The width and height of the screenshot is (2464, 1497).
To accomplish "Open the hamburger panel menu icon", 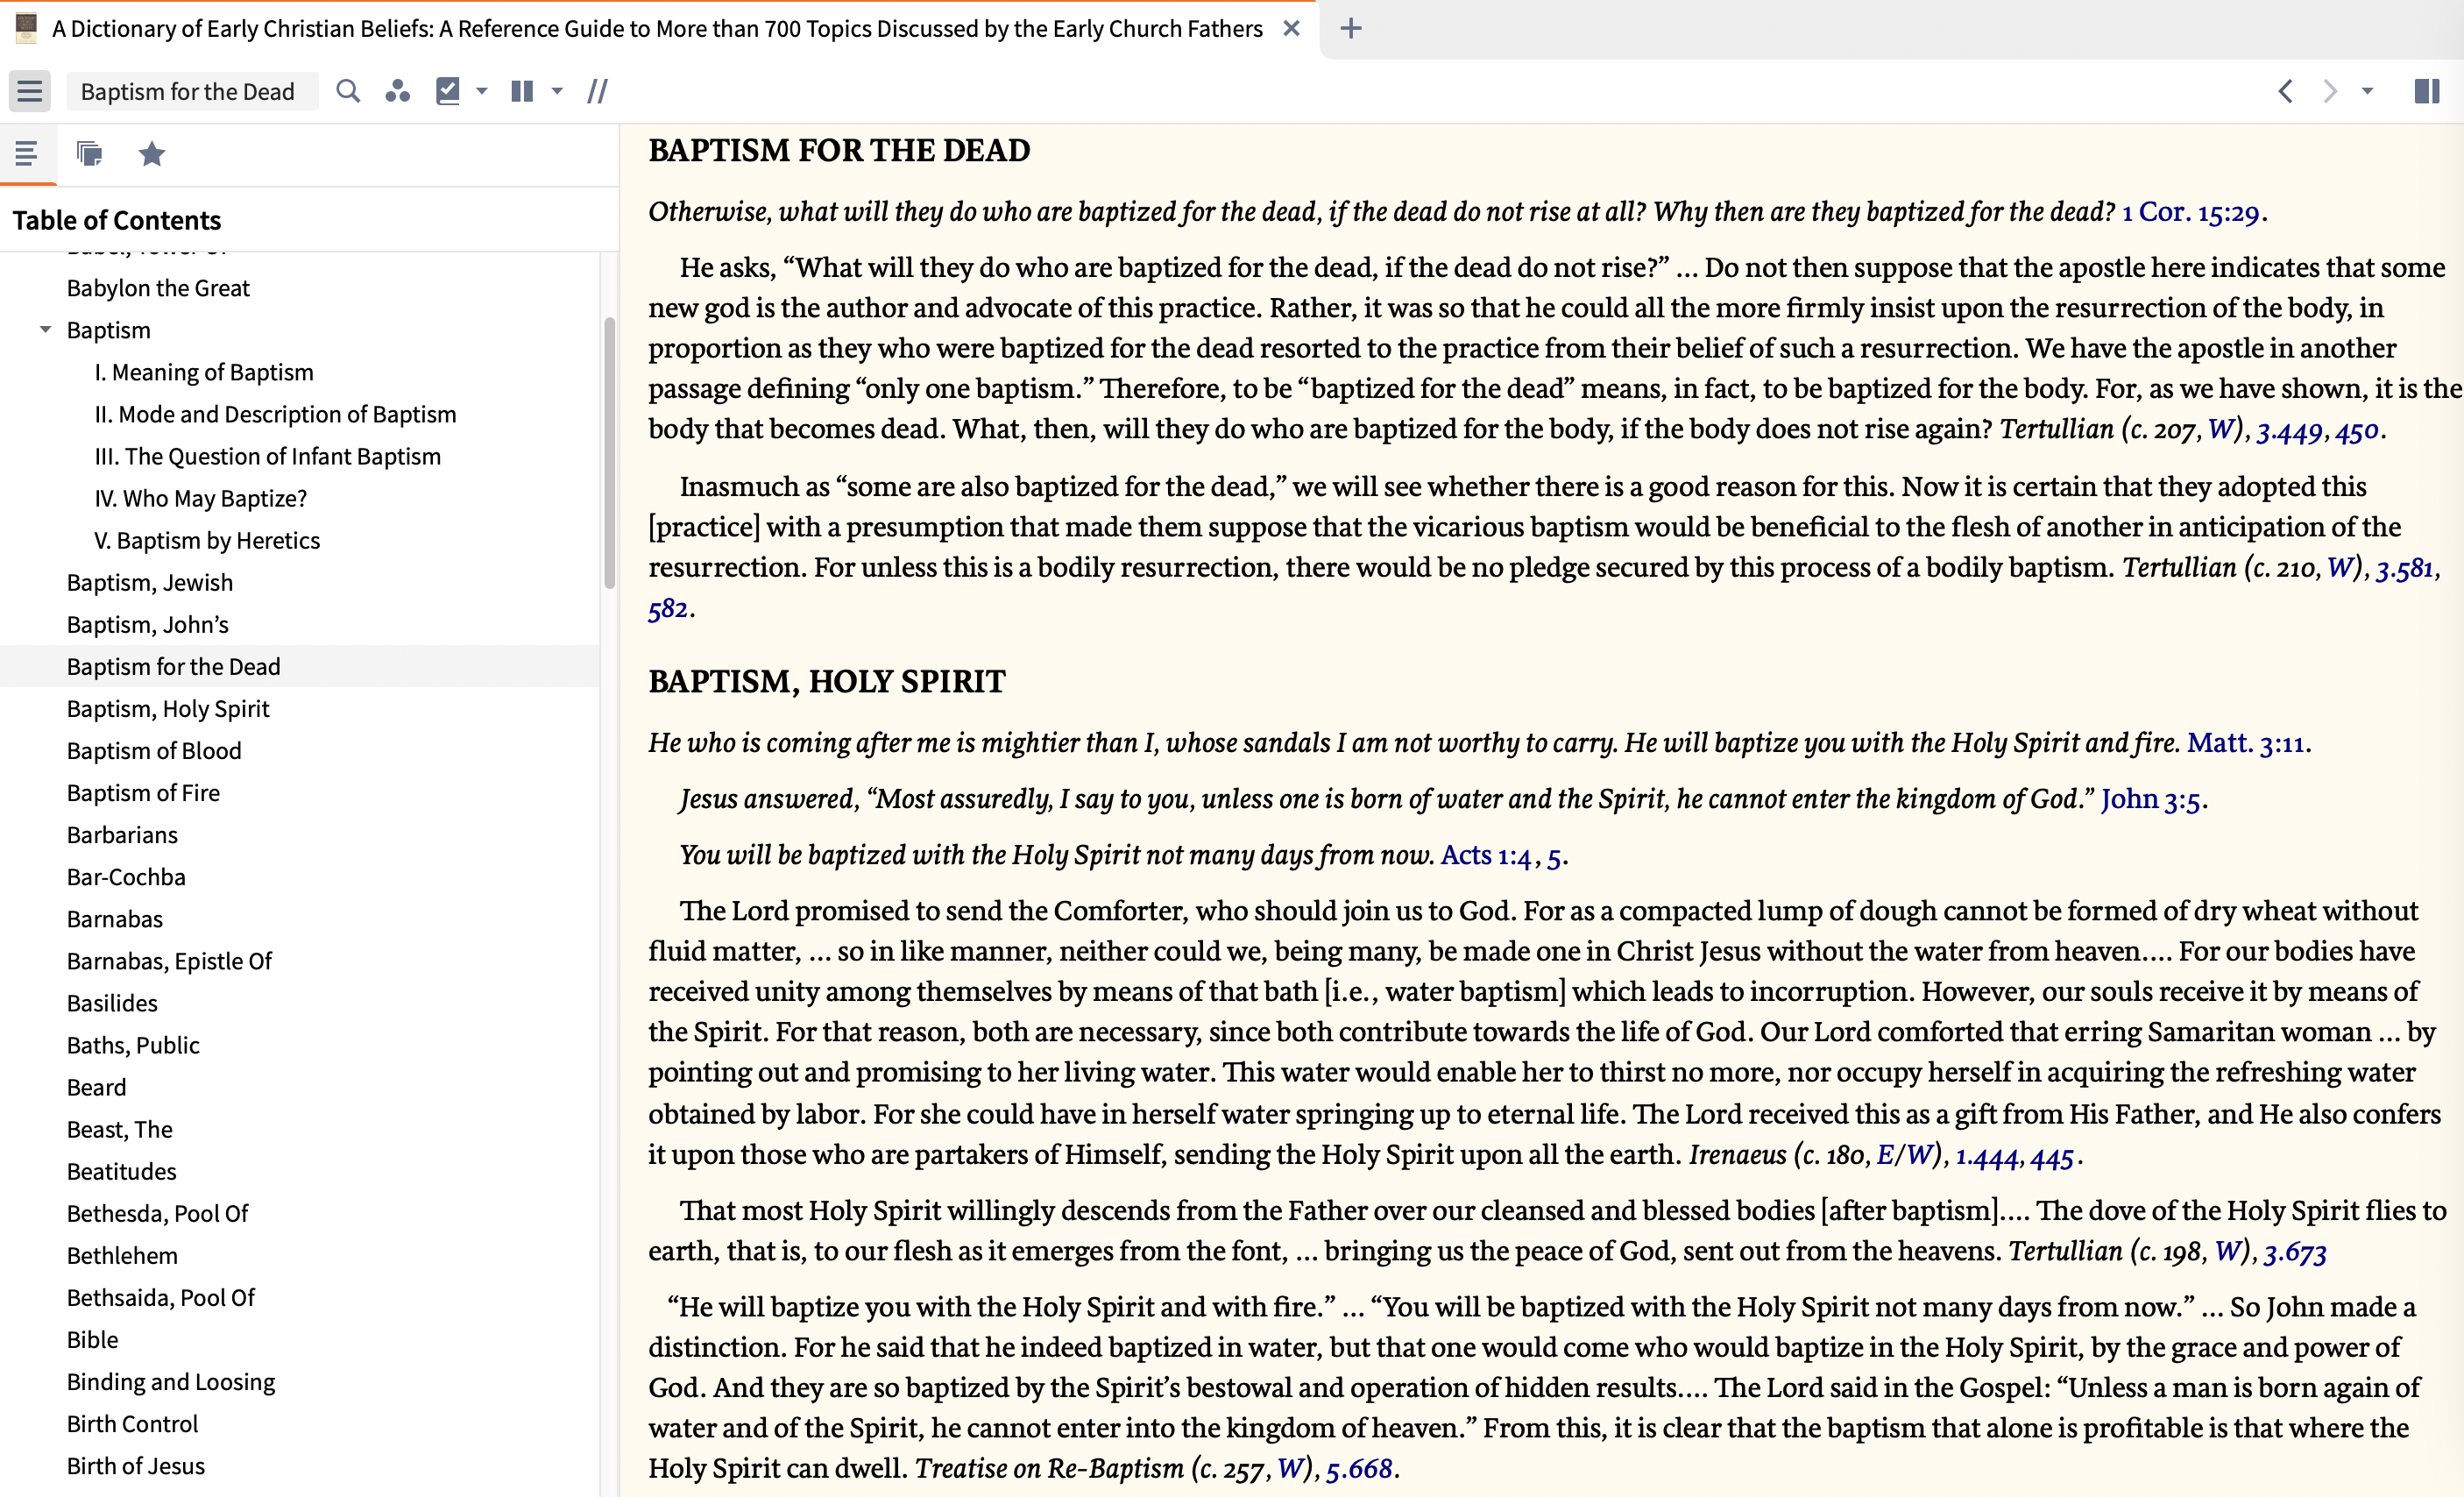I will pos(30,91).
